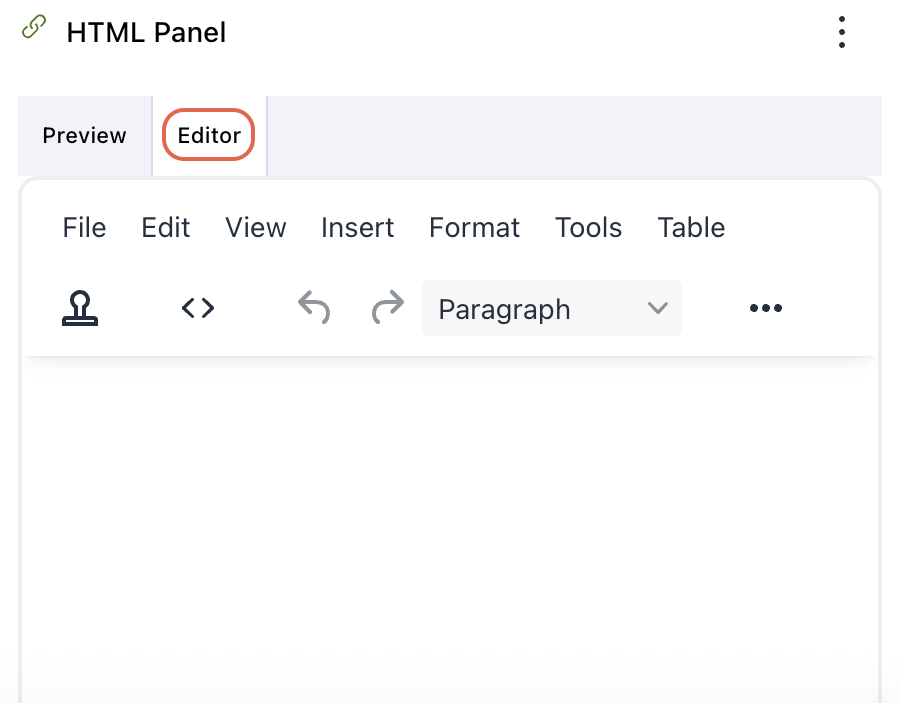Click the chevron on the Paragraph selector

tap(658, 308)
